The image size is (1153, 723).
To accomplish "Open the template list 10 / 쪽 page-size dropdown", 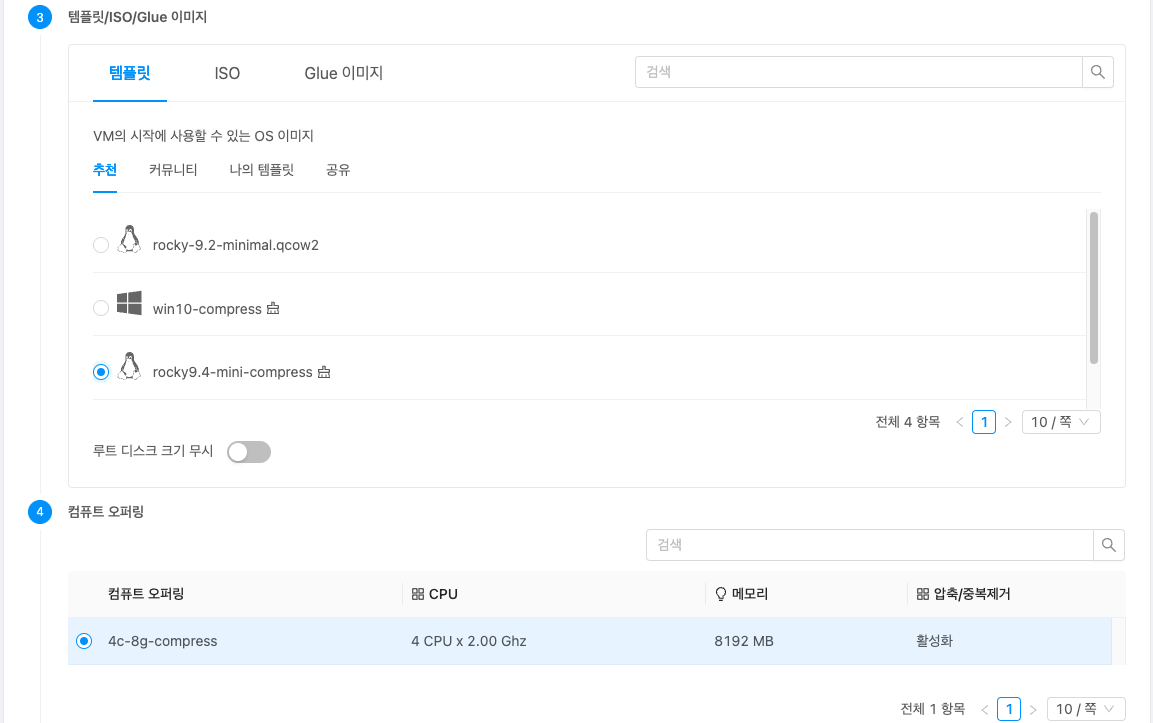I will point(1061,422).
